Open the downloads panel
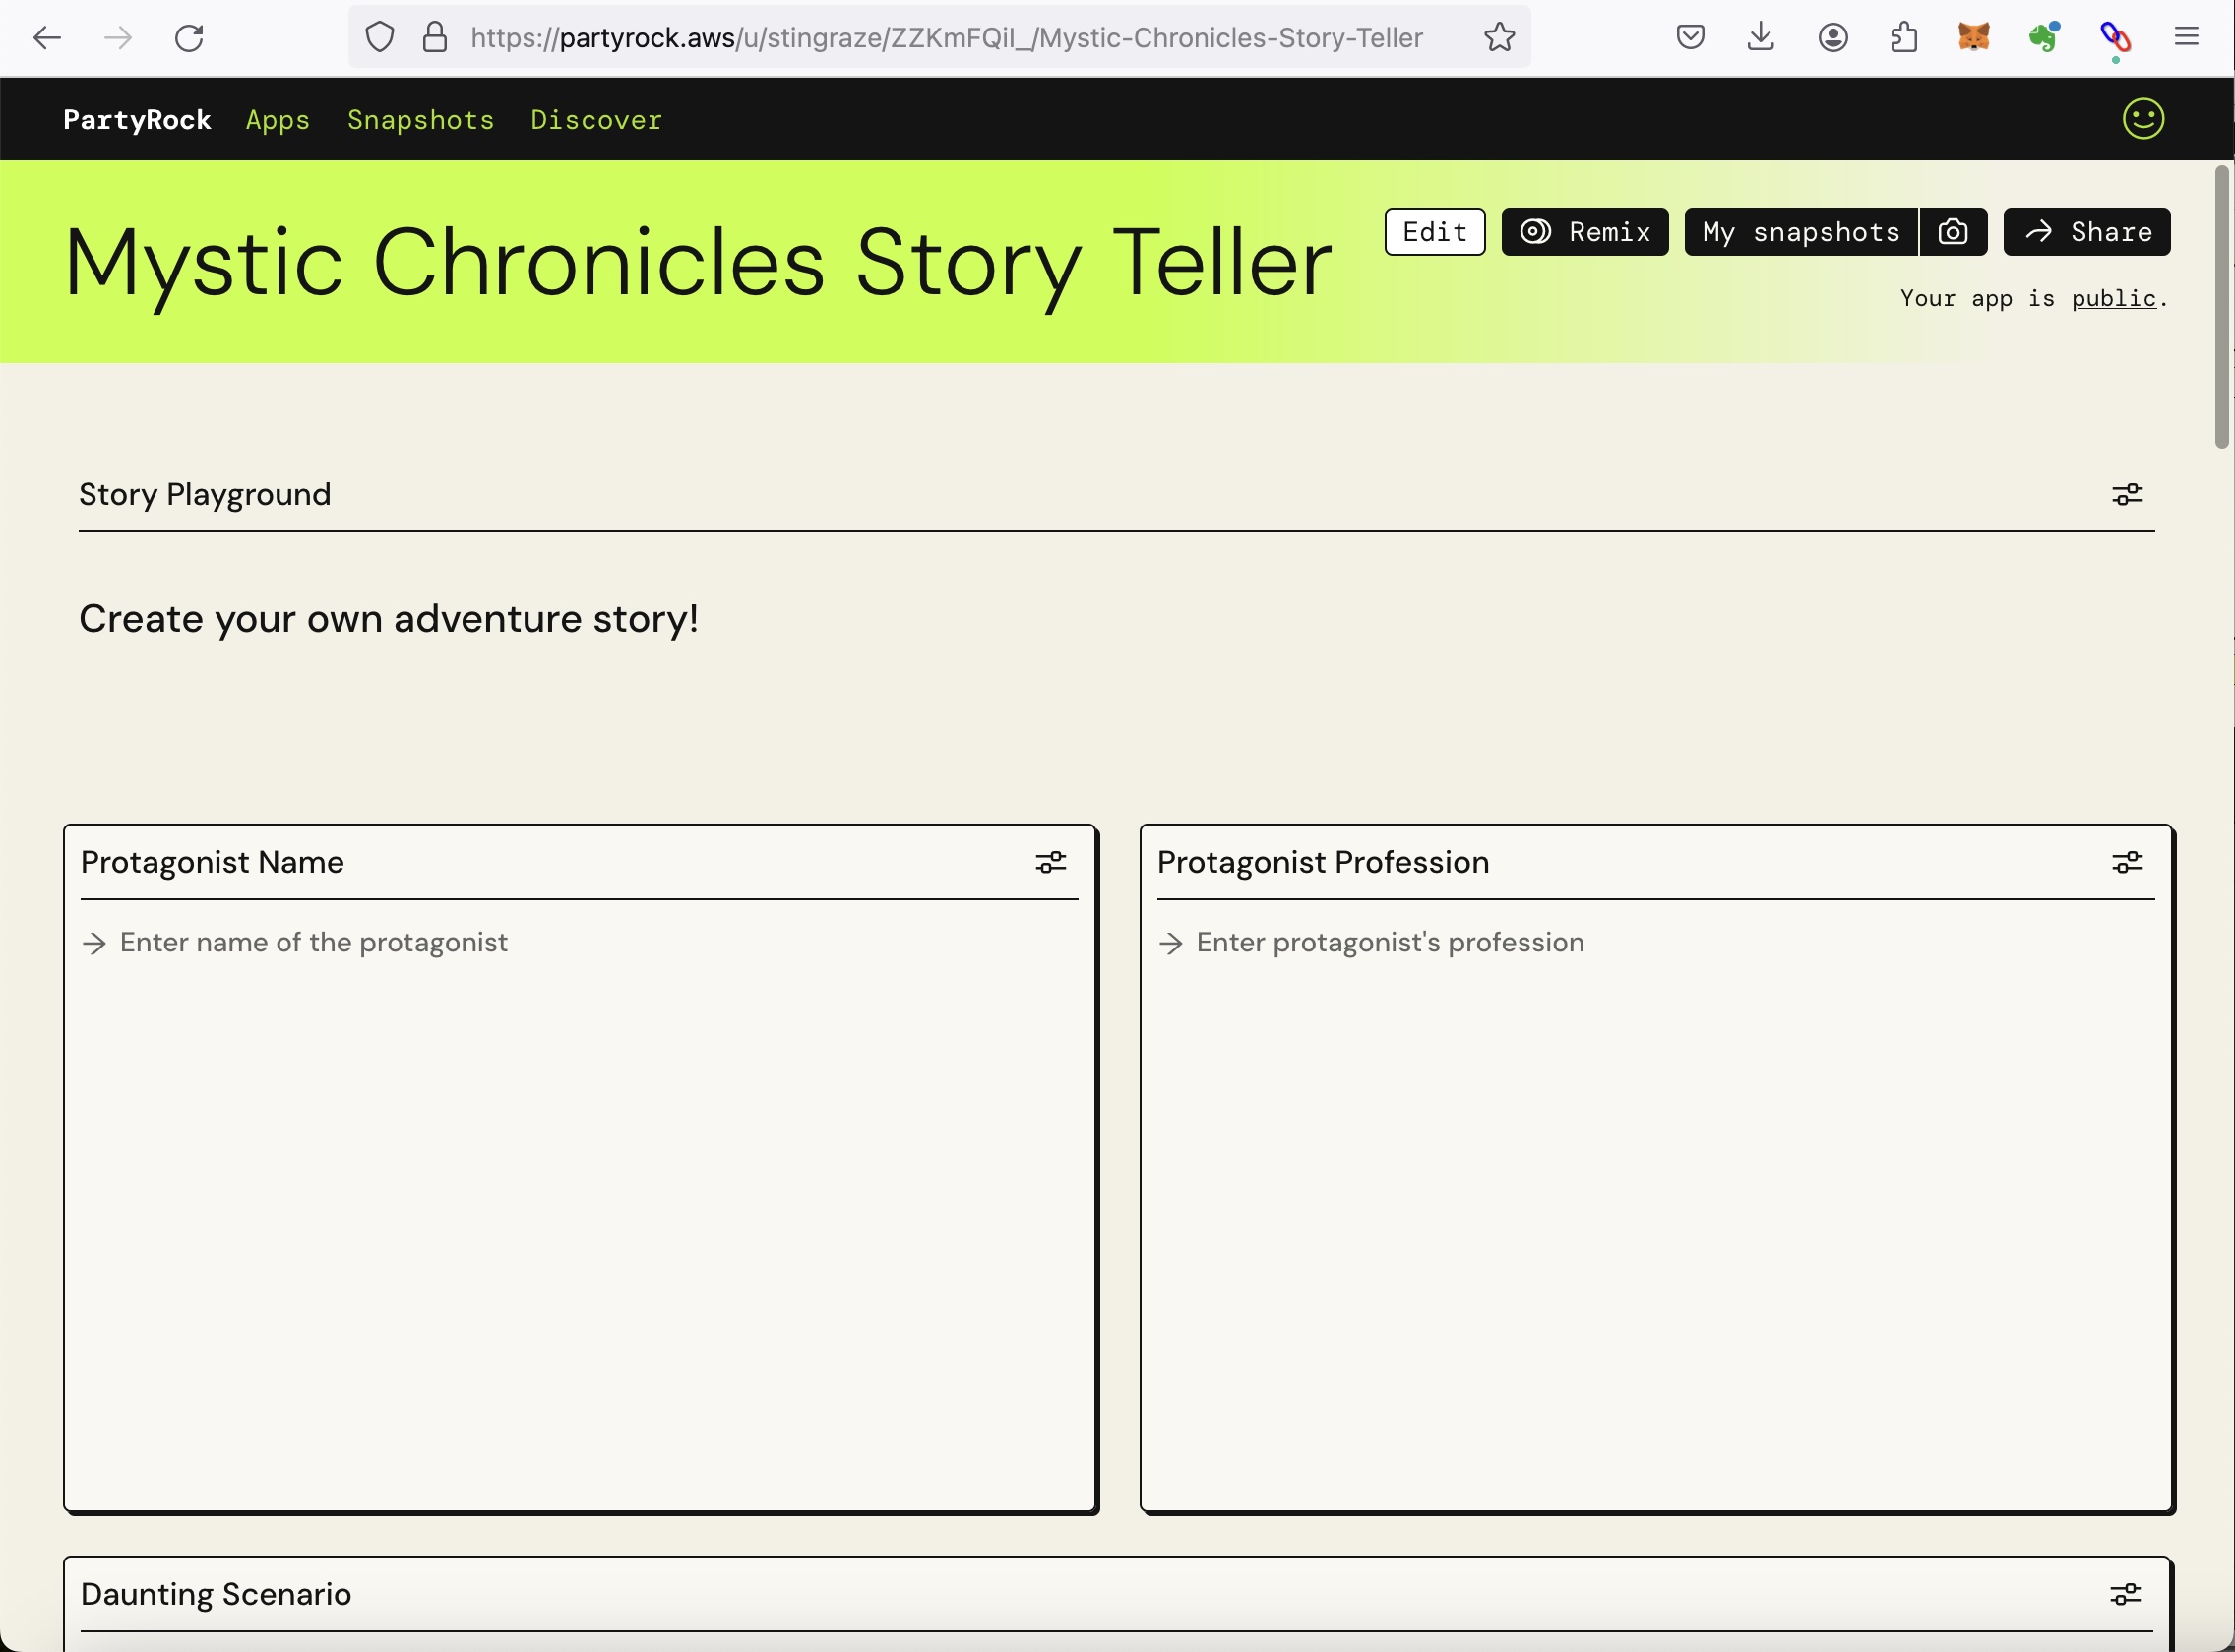2235x1652 pixels. (1761, 36)
